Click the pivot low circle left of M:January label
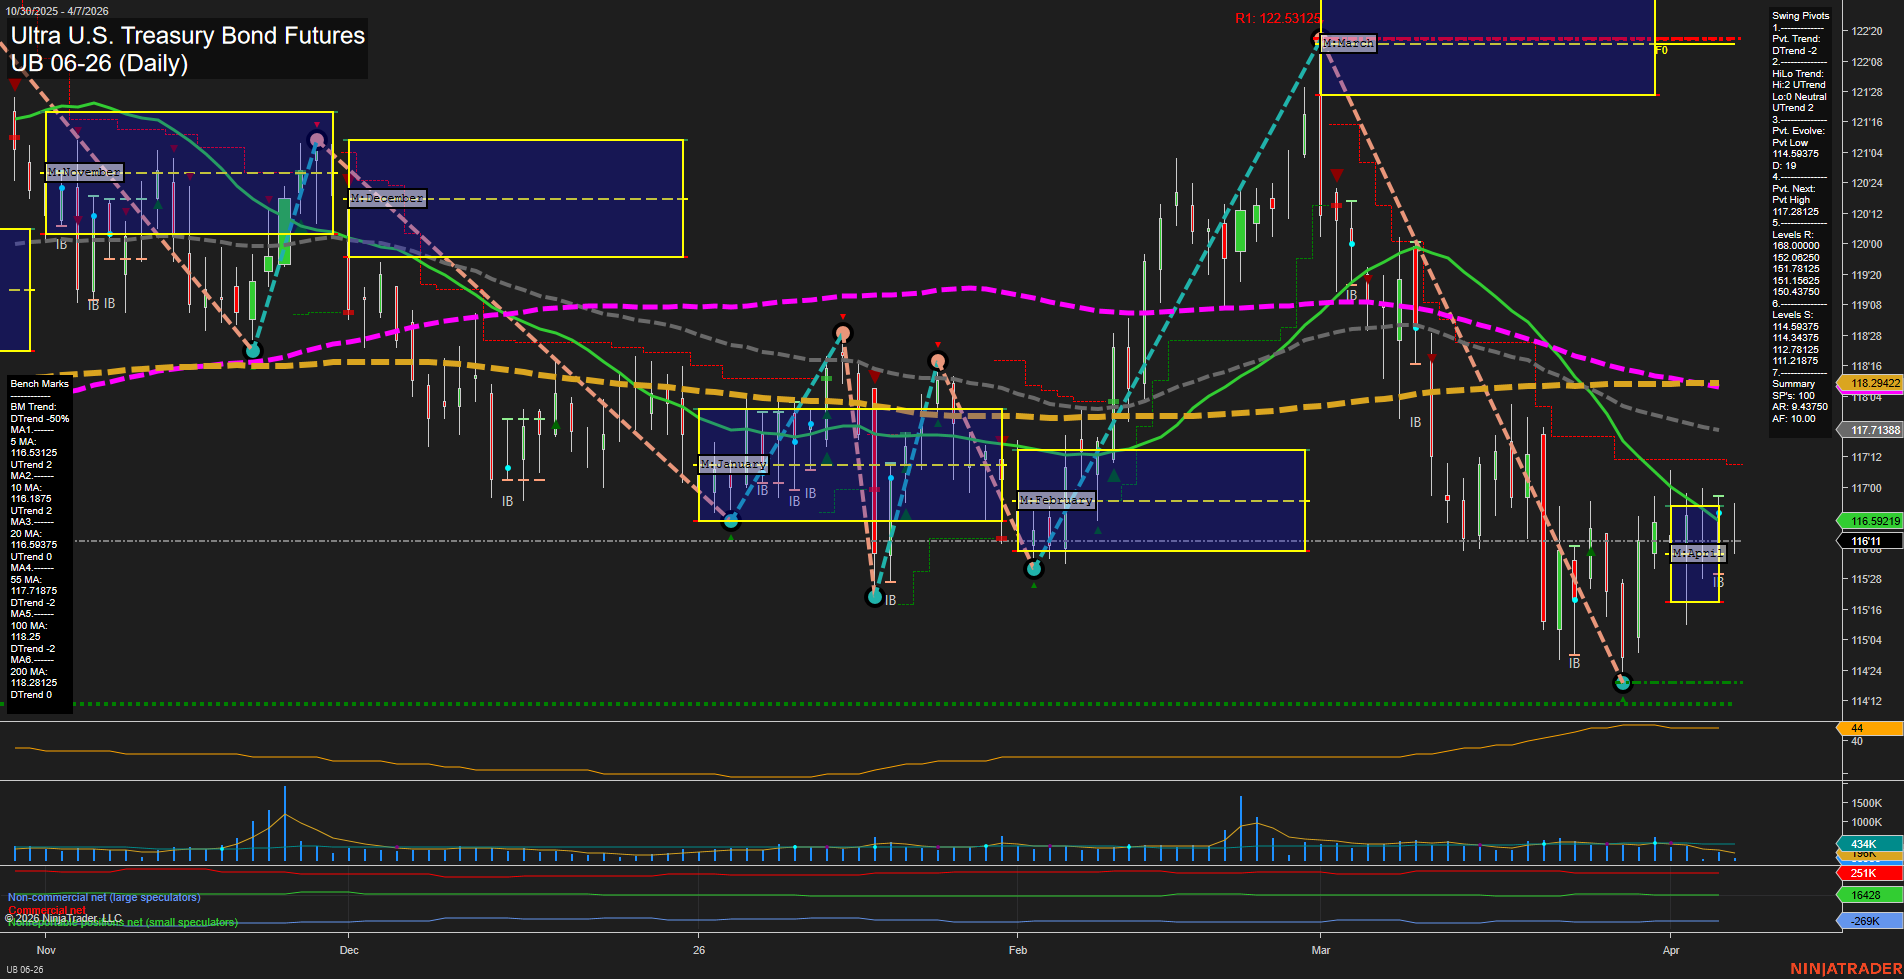This screenshot has width=1904, height=979. coord(731,521)
